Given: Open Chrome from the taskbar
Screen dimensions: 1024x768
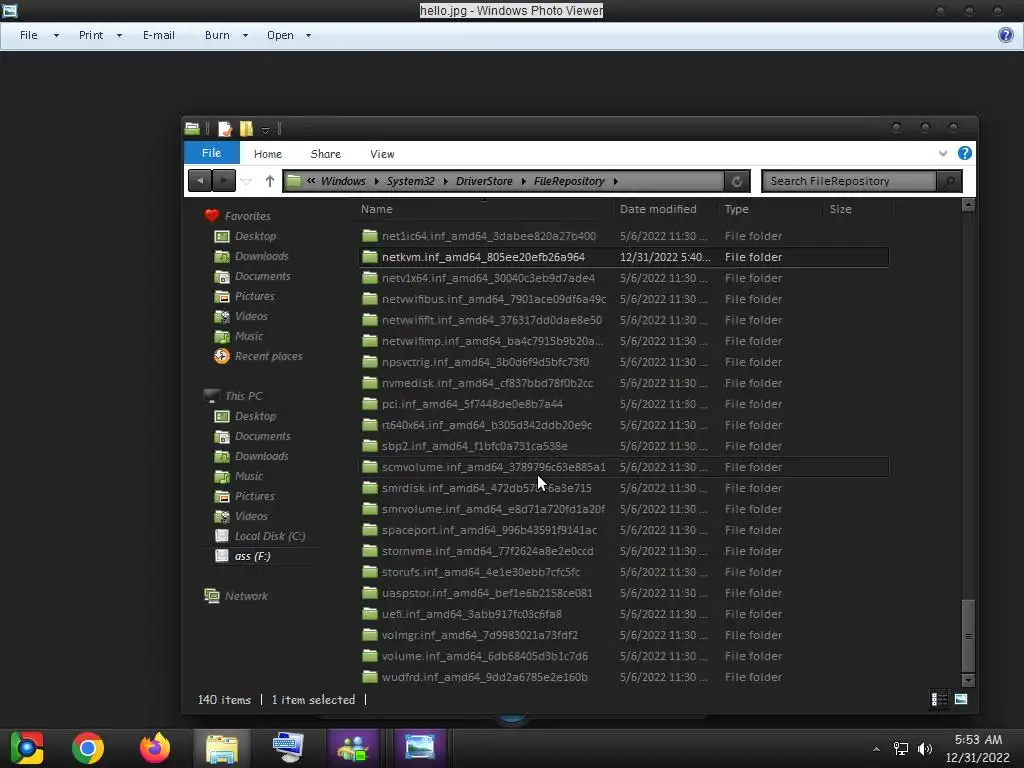Looking at the screenshot, I should (x=88, y=748).
